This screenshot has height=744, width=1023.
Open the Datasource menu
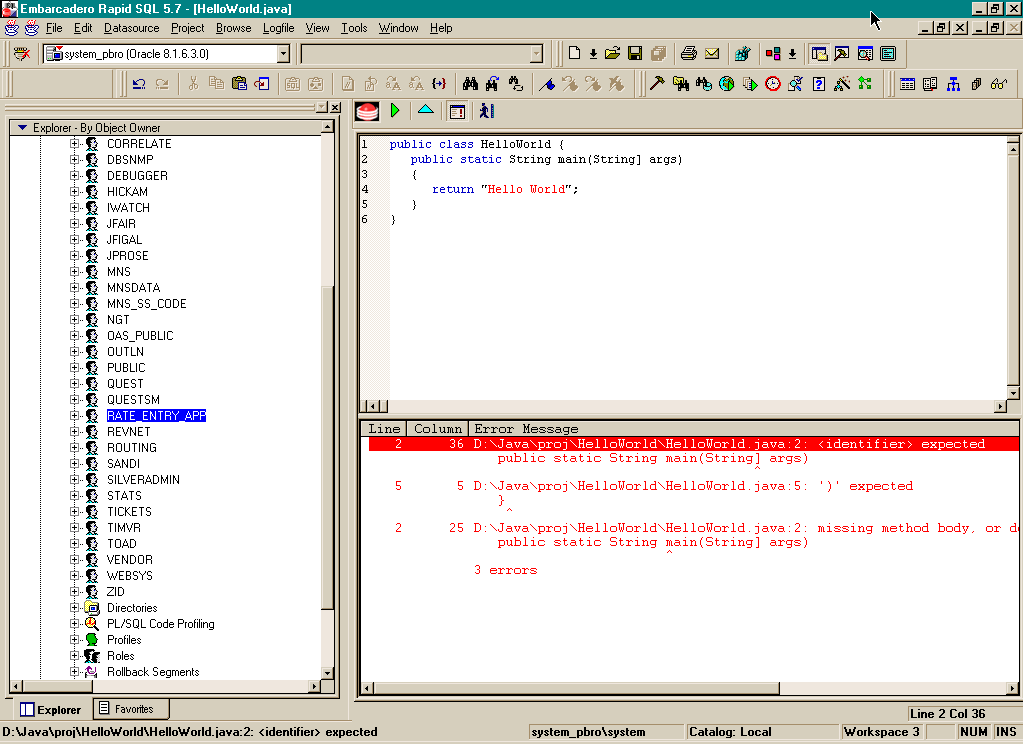131,28
